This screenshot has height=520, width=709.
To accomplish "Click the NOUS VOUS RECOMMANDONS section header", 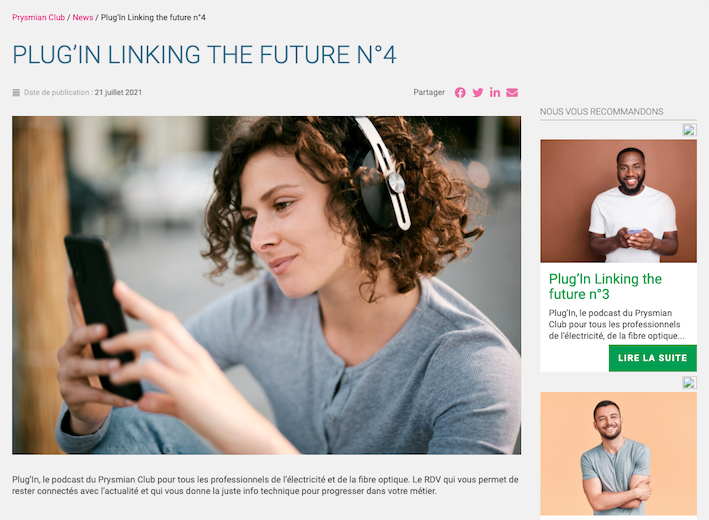I will [x=601, y=112].
